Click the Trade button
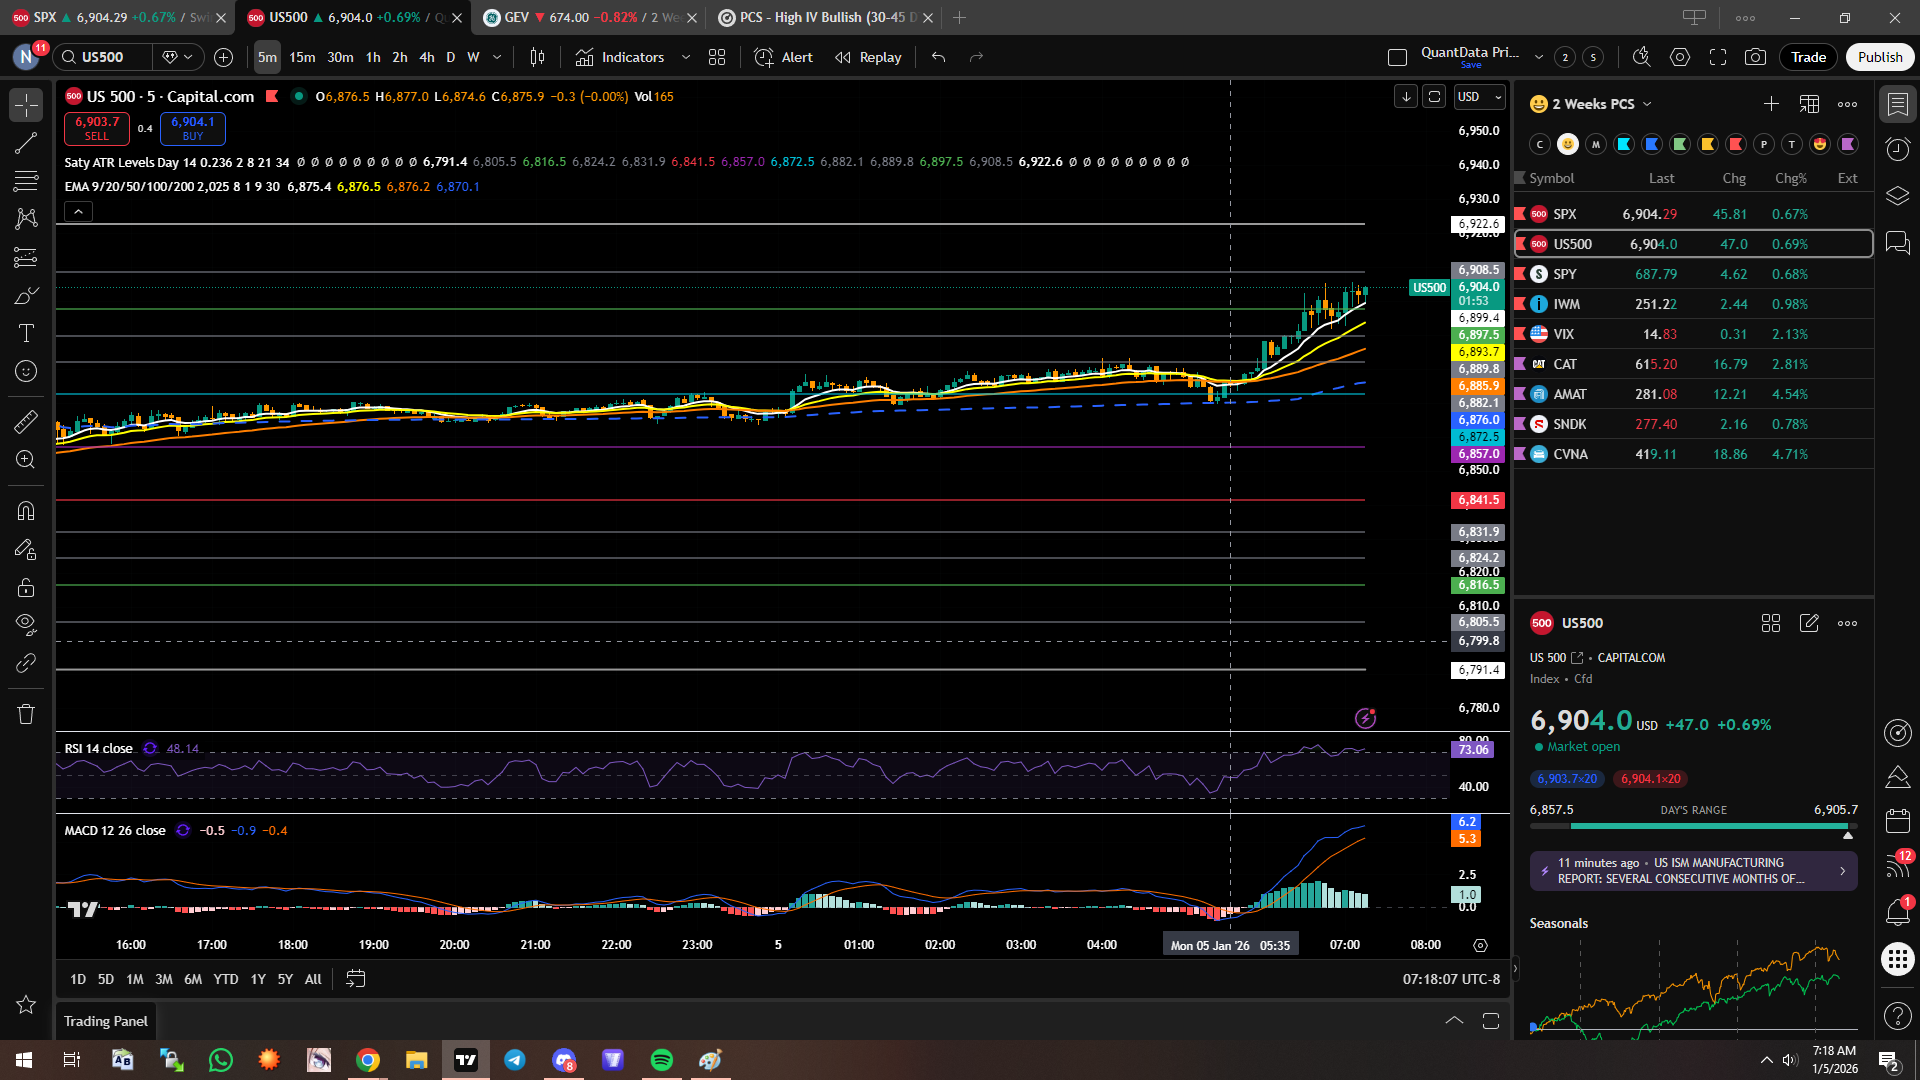 click(x=1808, y=57)
